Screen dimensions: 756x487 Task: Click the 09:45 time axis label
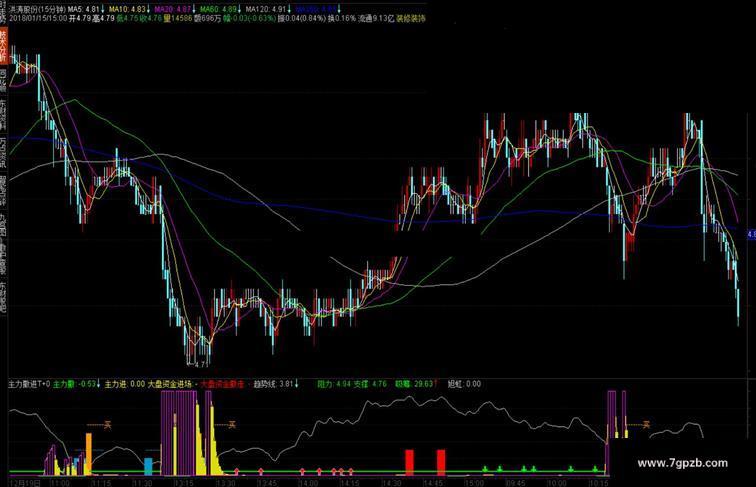516,483
